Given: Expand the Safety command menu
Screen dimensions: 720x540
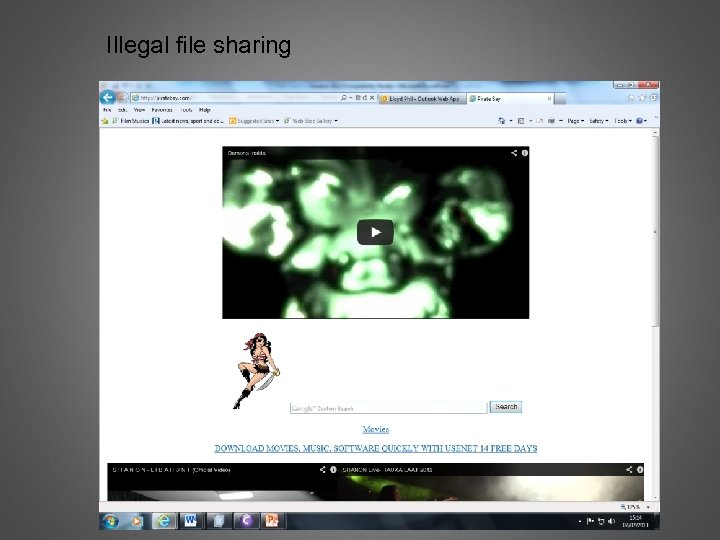Looking at the screenshot, I should click(598, 121).
